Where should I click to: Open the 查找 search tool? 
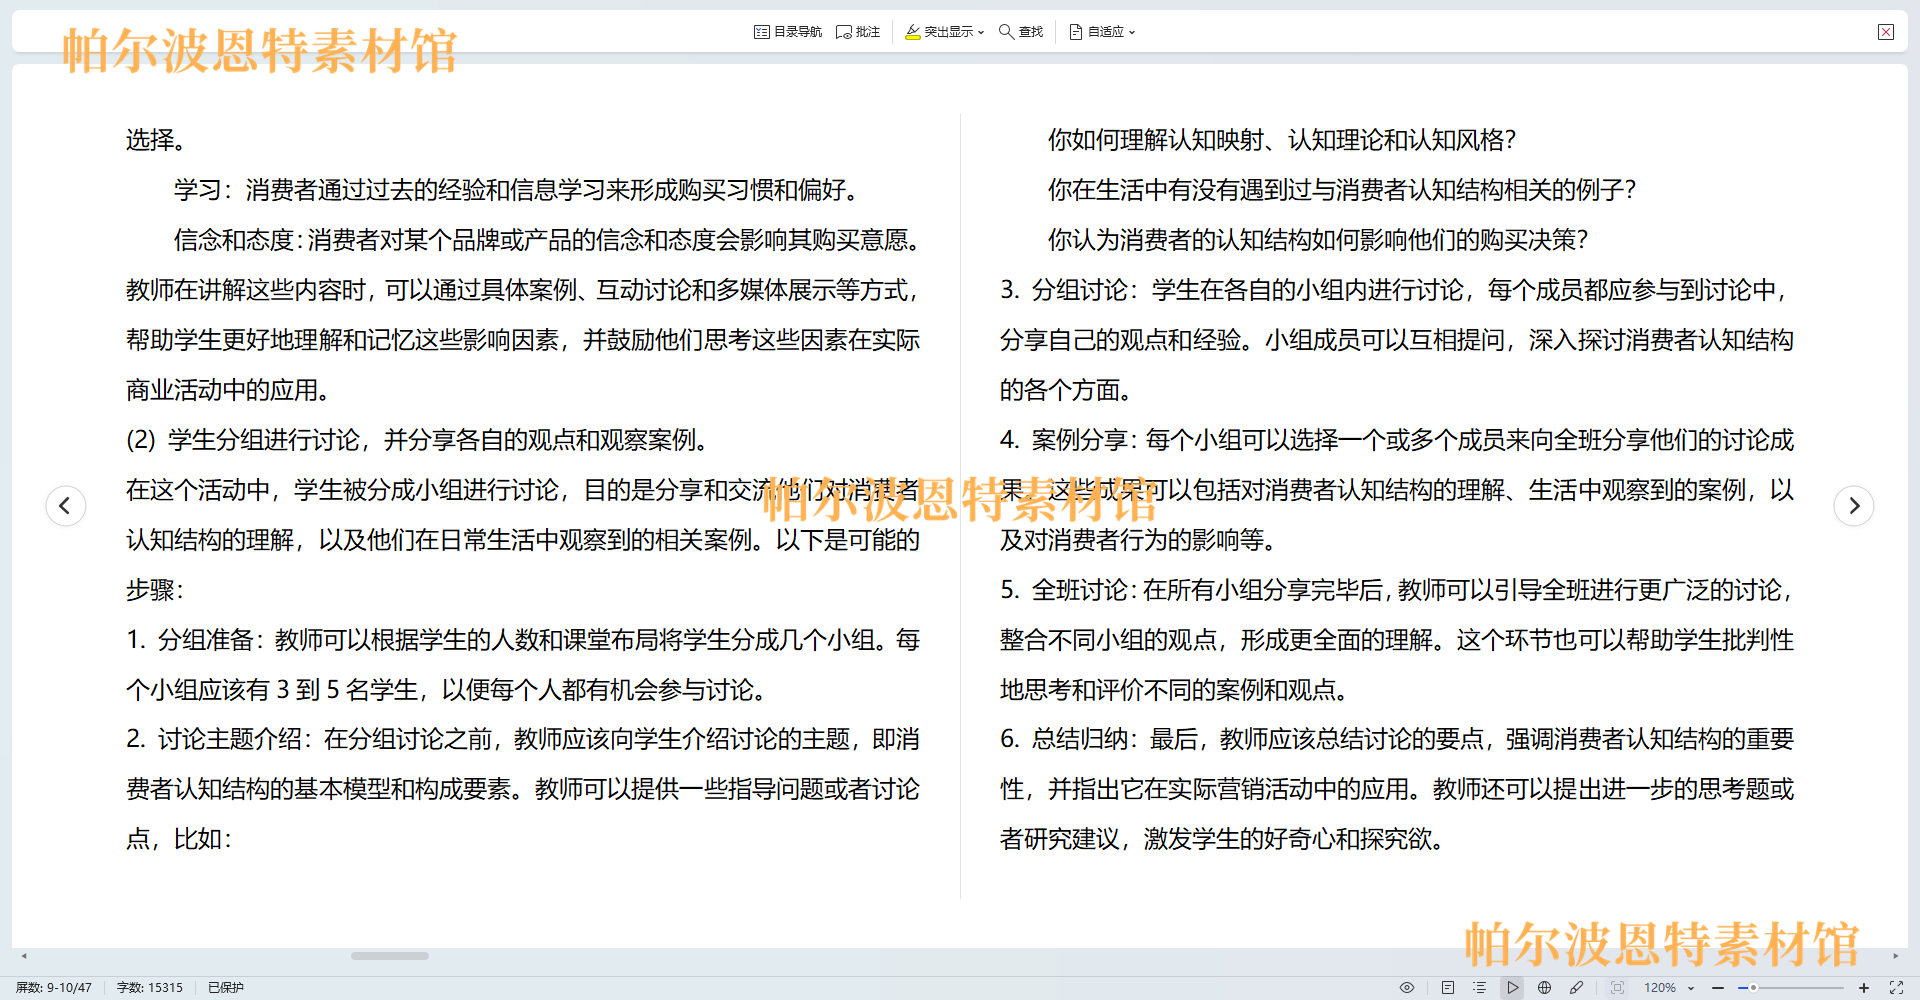[1021, 32]
